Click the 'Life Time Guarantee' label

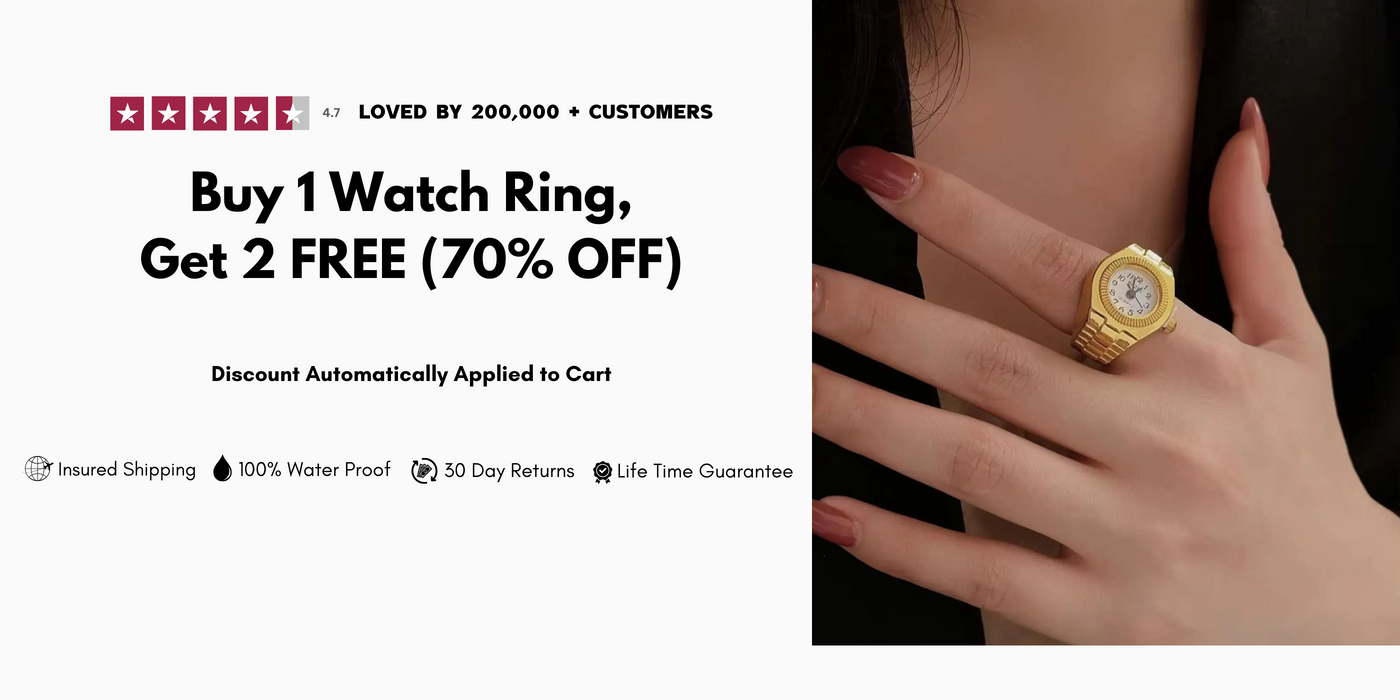click(705, 471)
